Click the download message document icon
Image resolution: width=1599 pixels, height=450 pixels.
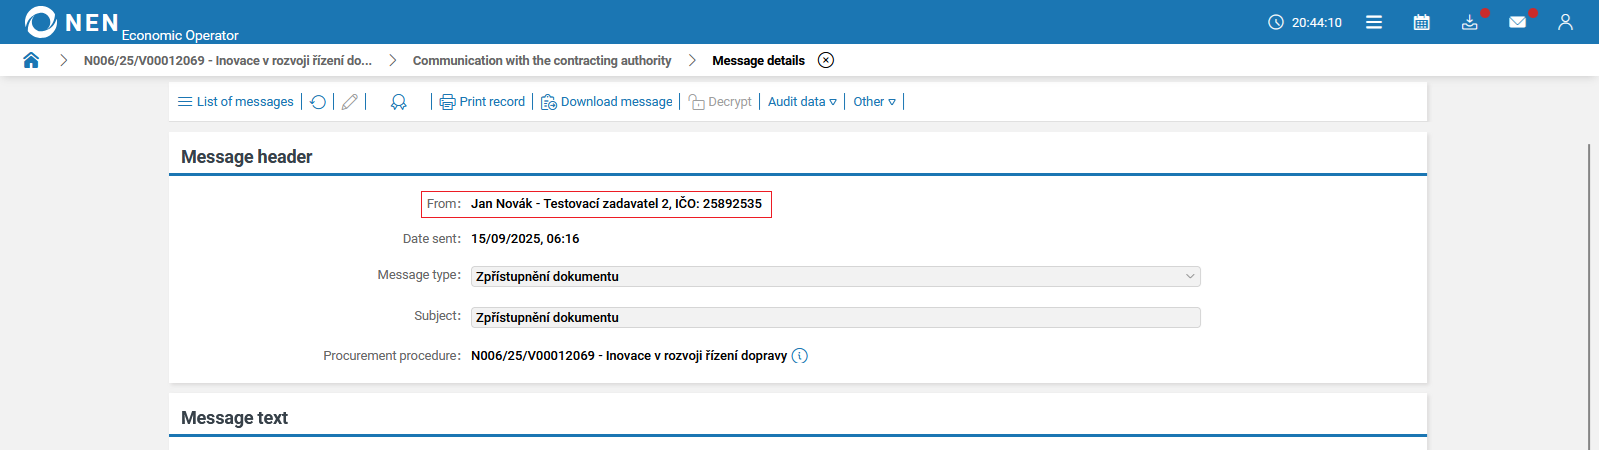point(549,102)
